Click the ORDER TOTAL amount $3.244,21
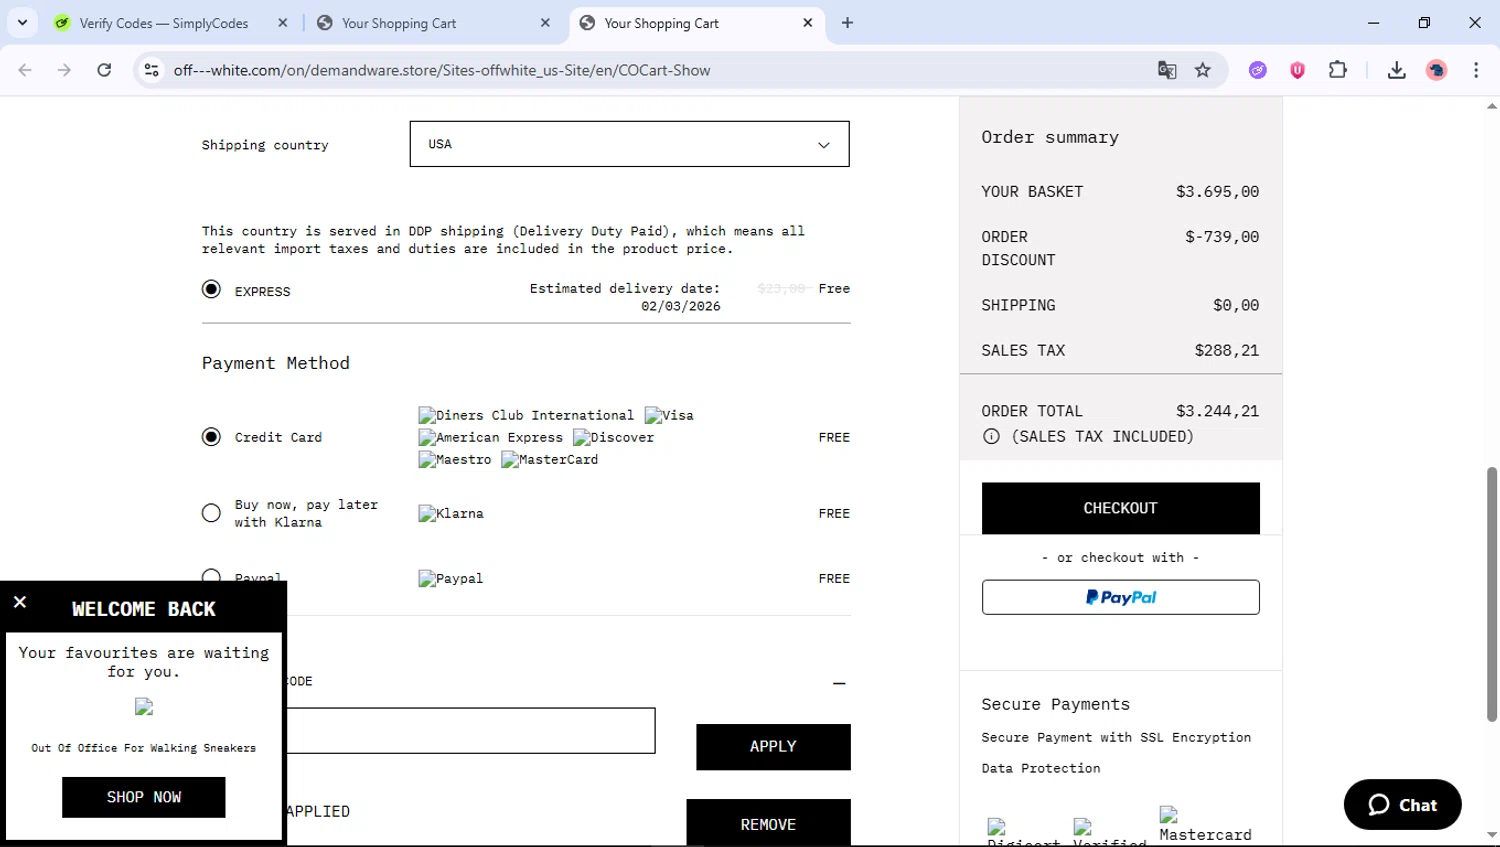1500x847 pixels. [x=1217, y=411]
